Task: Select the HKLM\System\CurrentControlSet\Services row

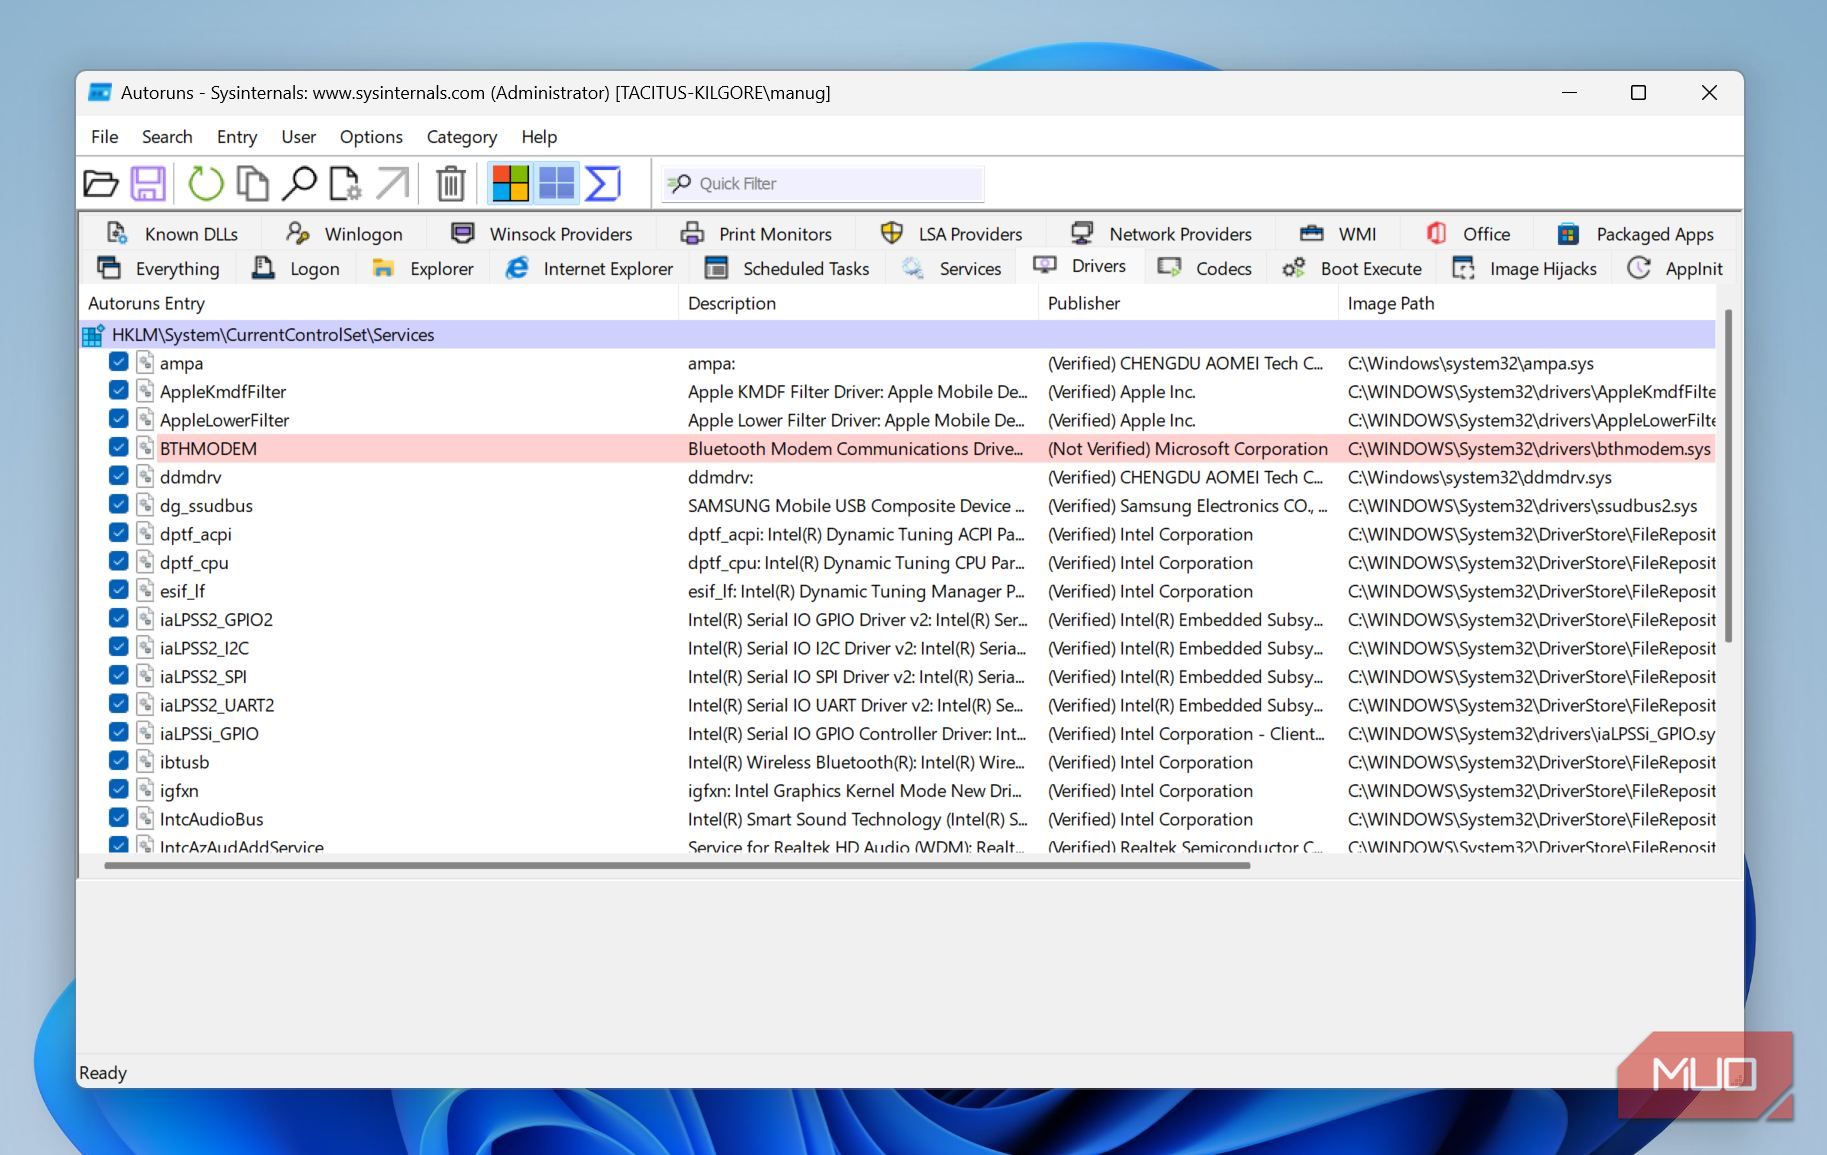Action: (897, 335)
